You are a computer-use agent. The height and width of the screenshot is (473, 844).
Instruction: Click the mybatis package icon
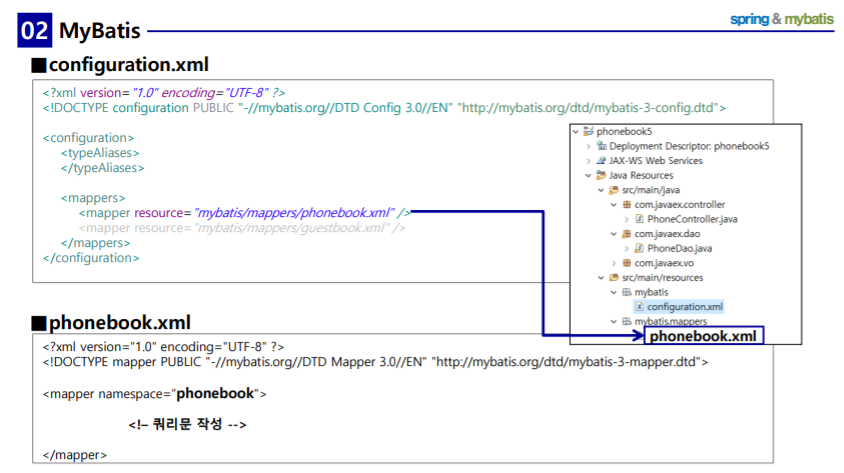pos(627,292)
